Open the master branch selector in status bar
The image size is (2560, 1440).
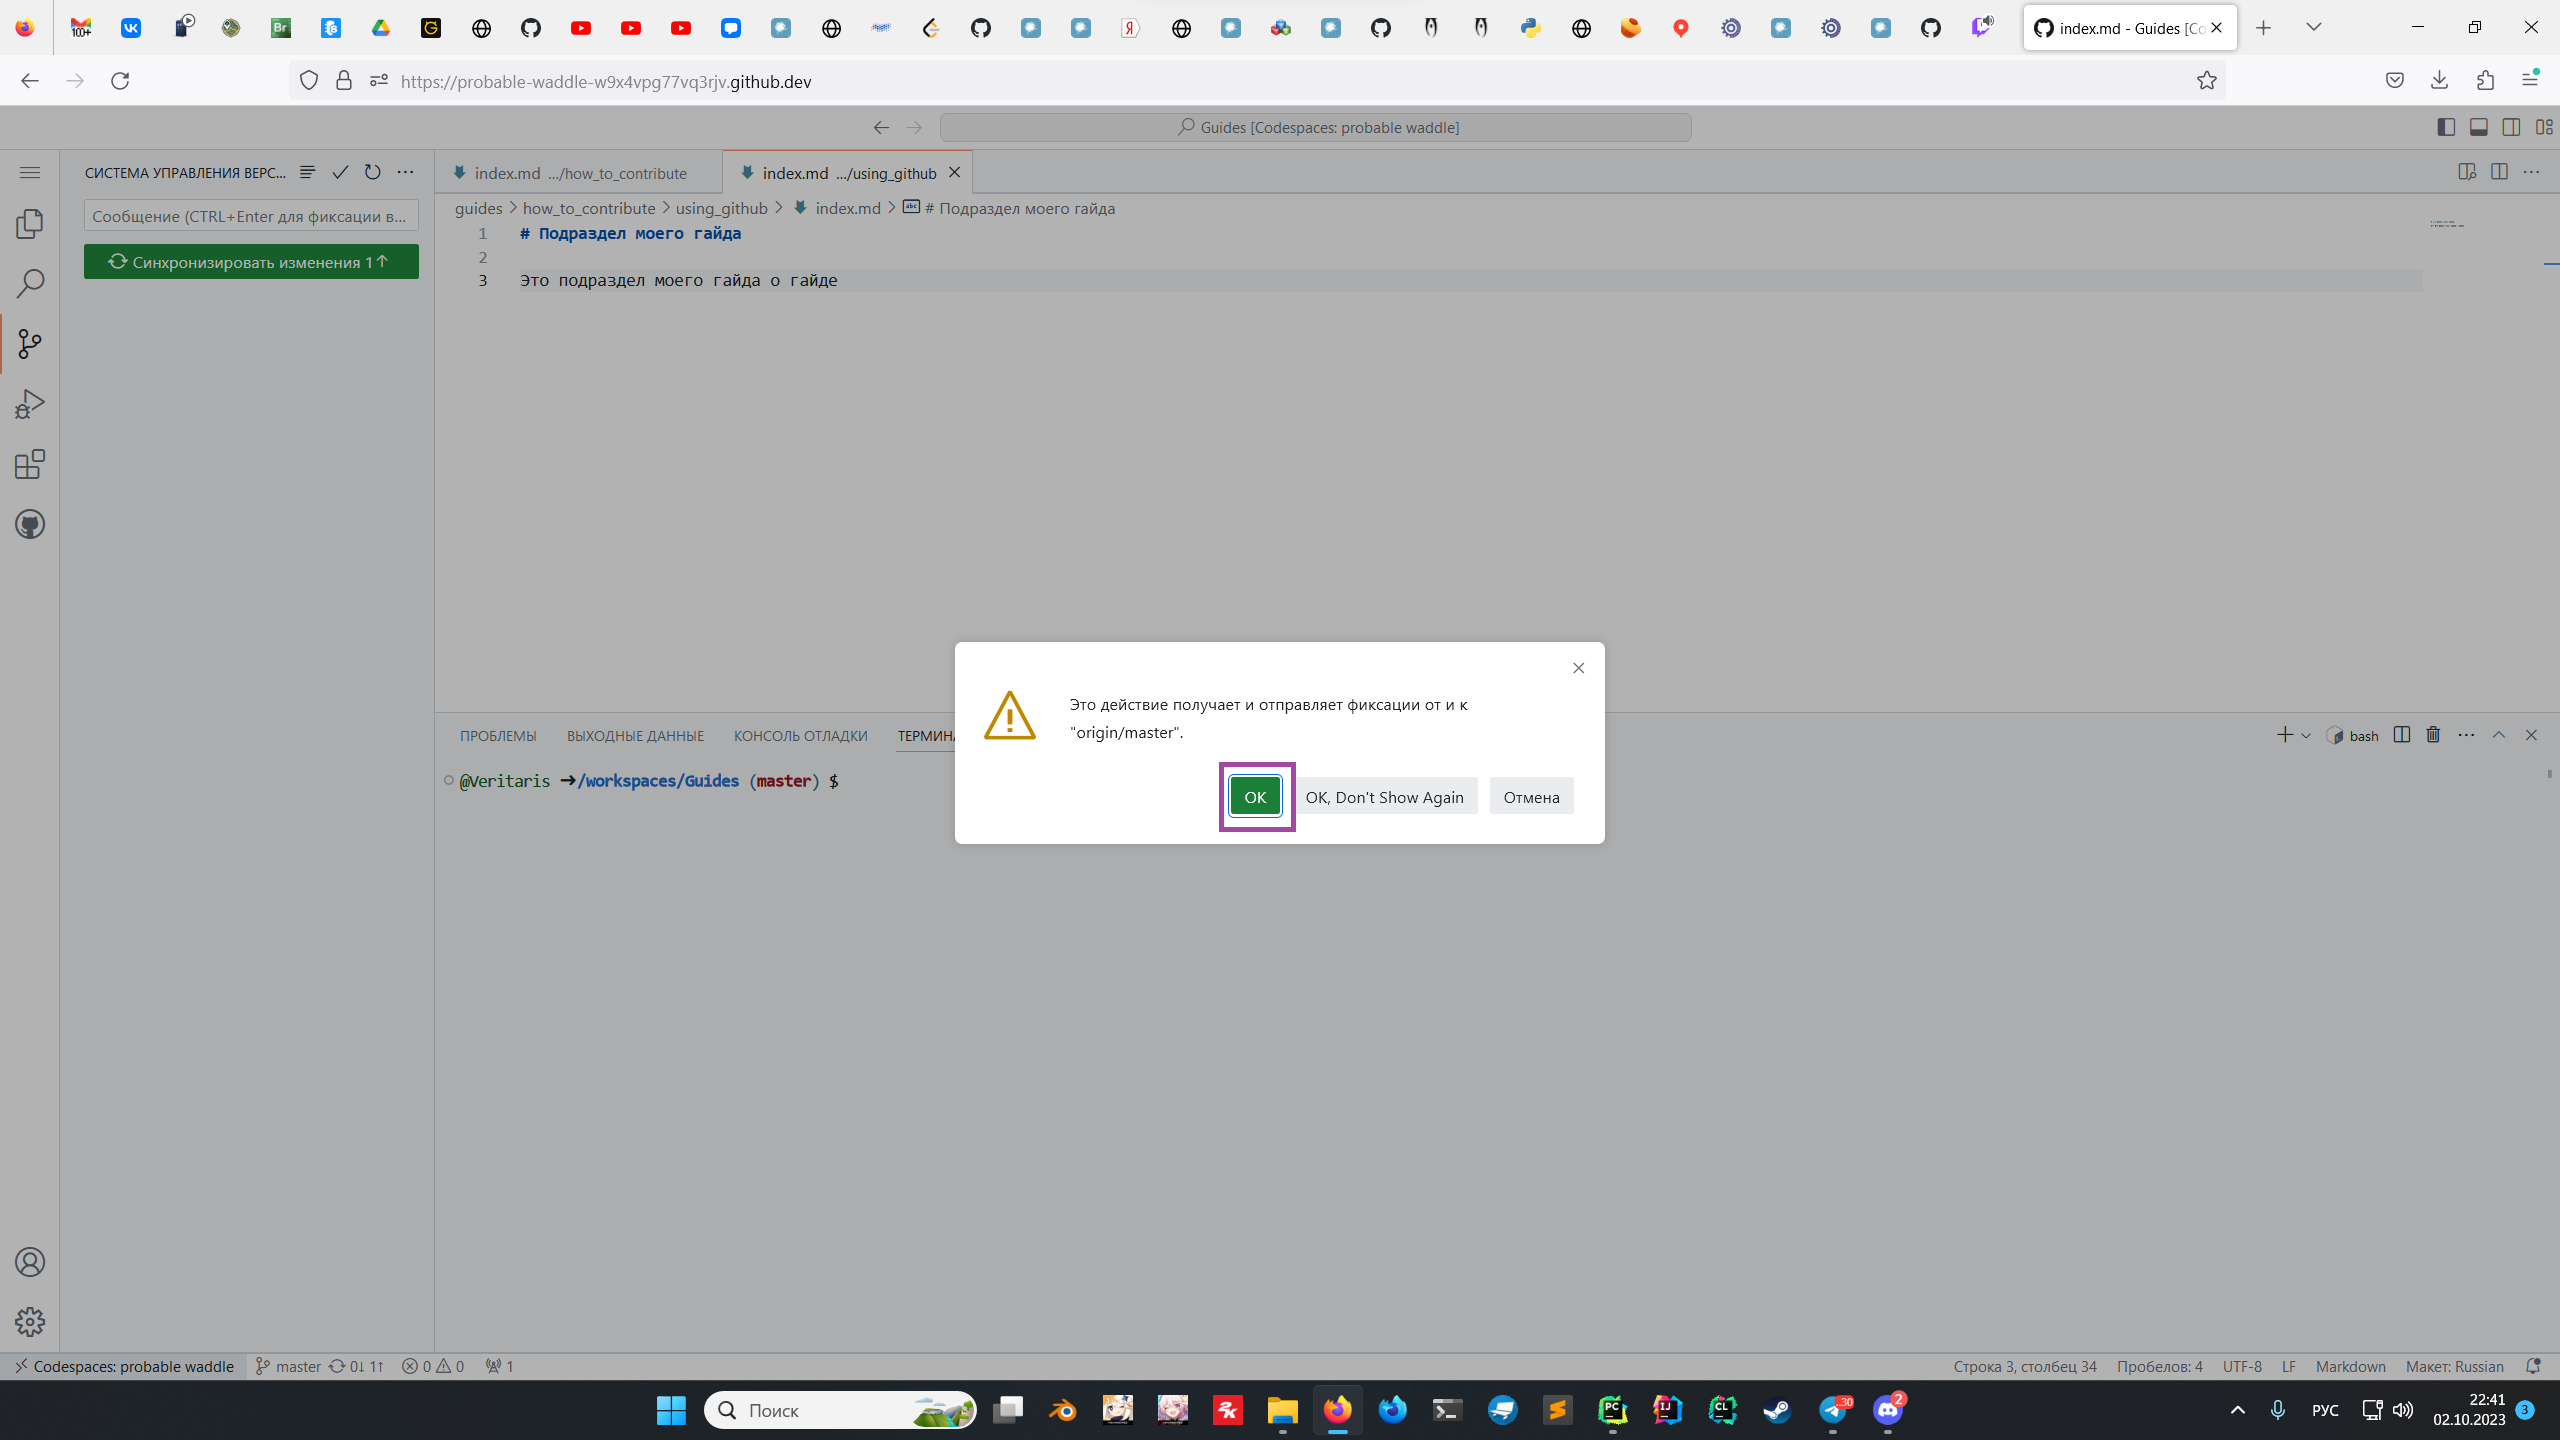tap(288, 1366)
